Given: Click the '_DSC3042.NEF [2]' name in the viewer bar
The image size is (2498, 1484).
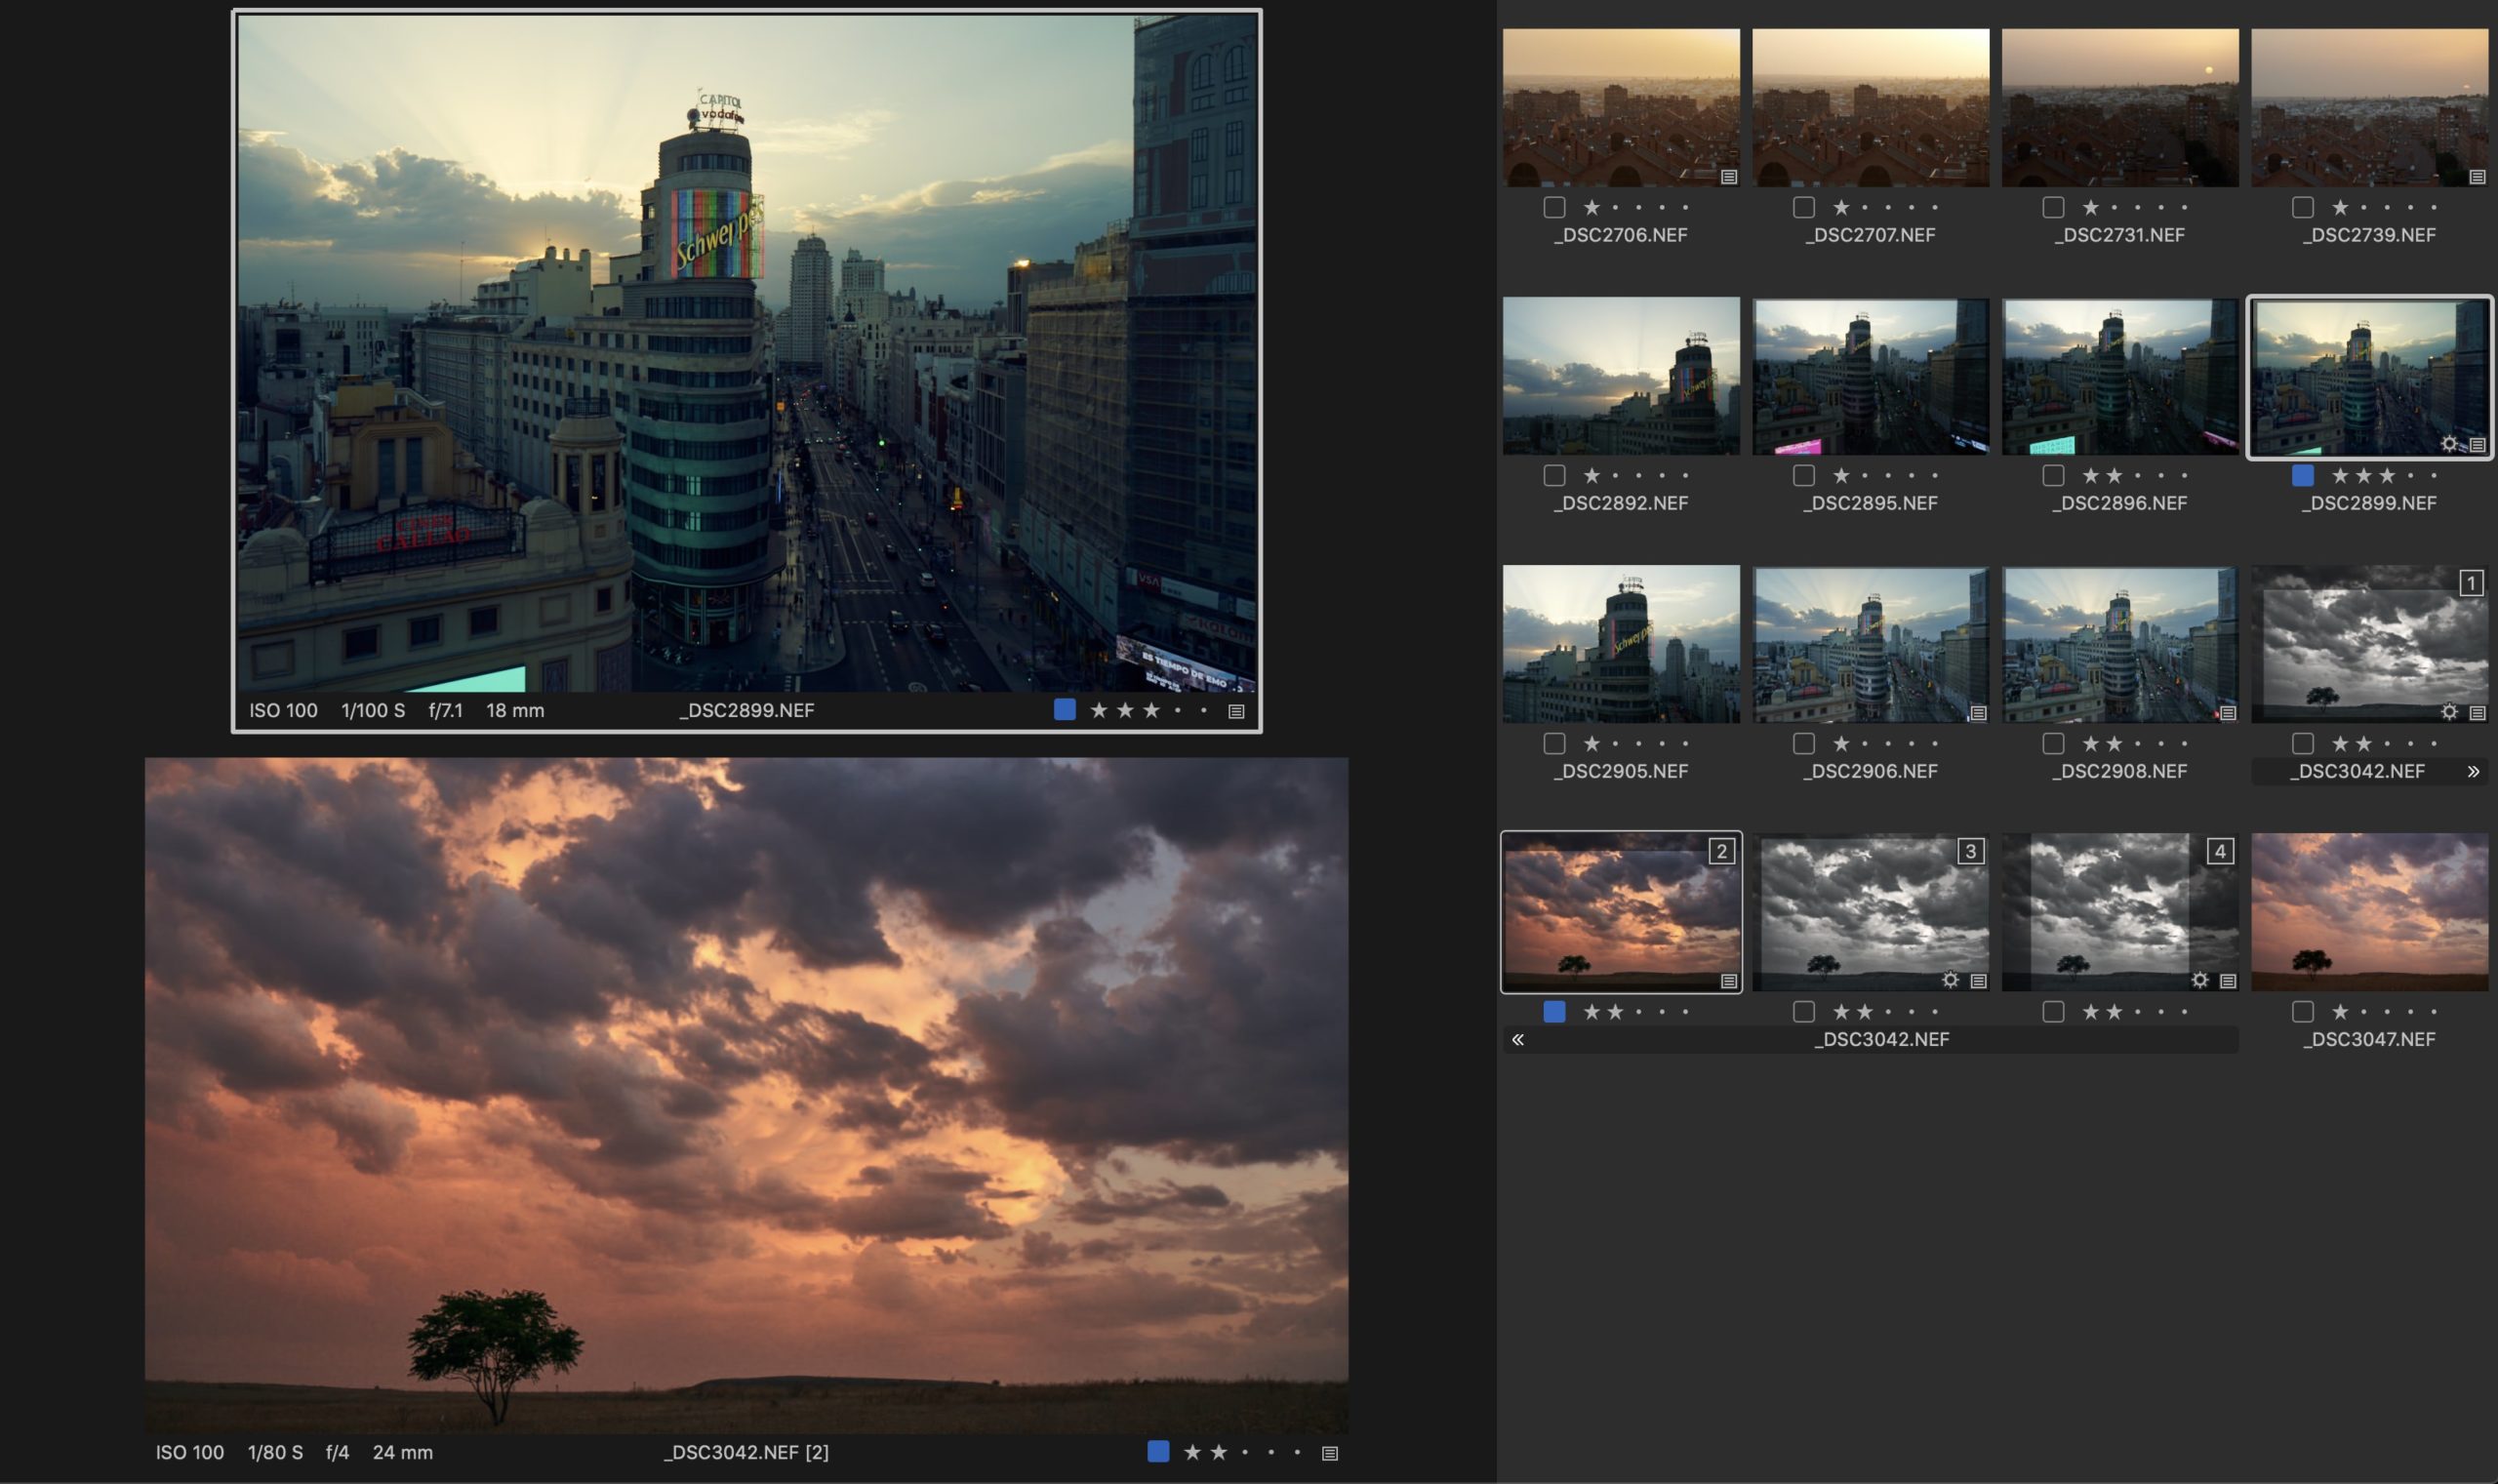Looking at the screenshot, I should pos(746,1453).
